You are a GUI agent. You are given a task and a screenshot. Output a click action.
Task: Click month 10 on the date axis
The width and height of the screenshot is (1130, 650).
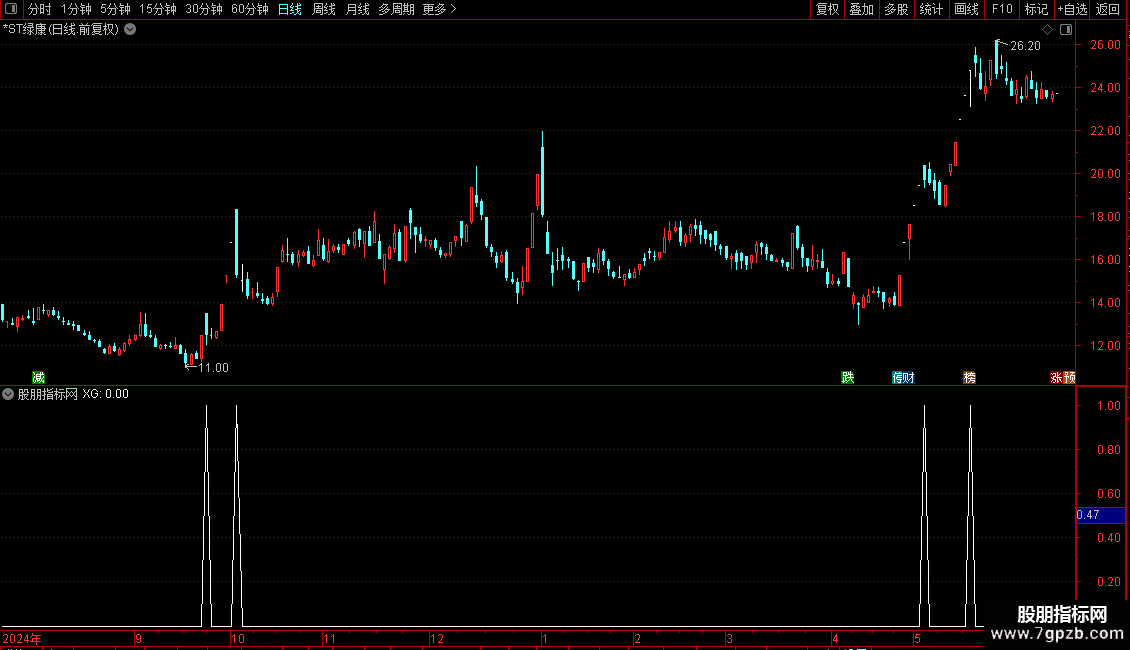(x=239, y=638)
